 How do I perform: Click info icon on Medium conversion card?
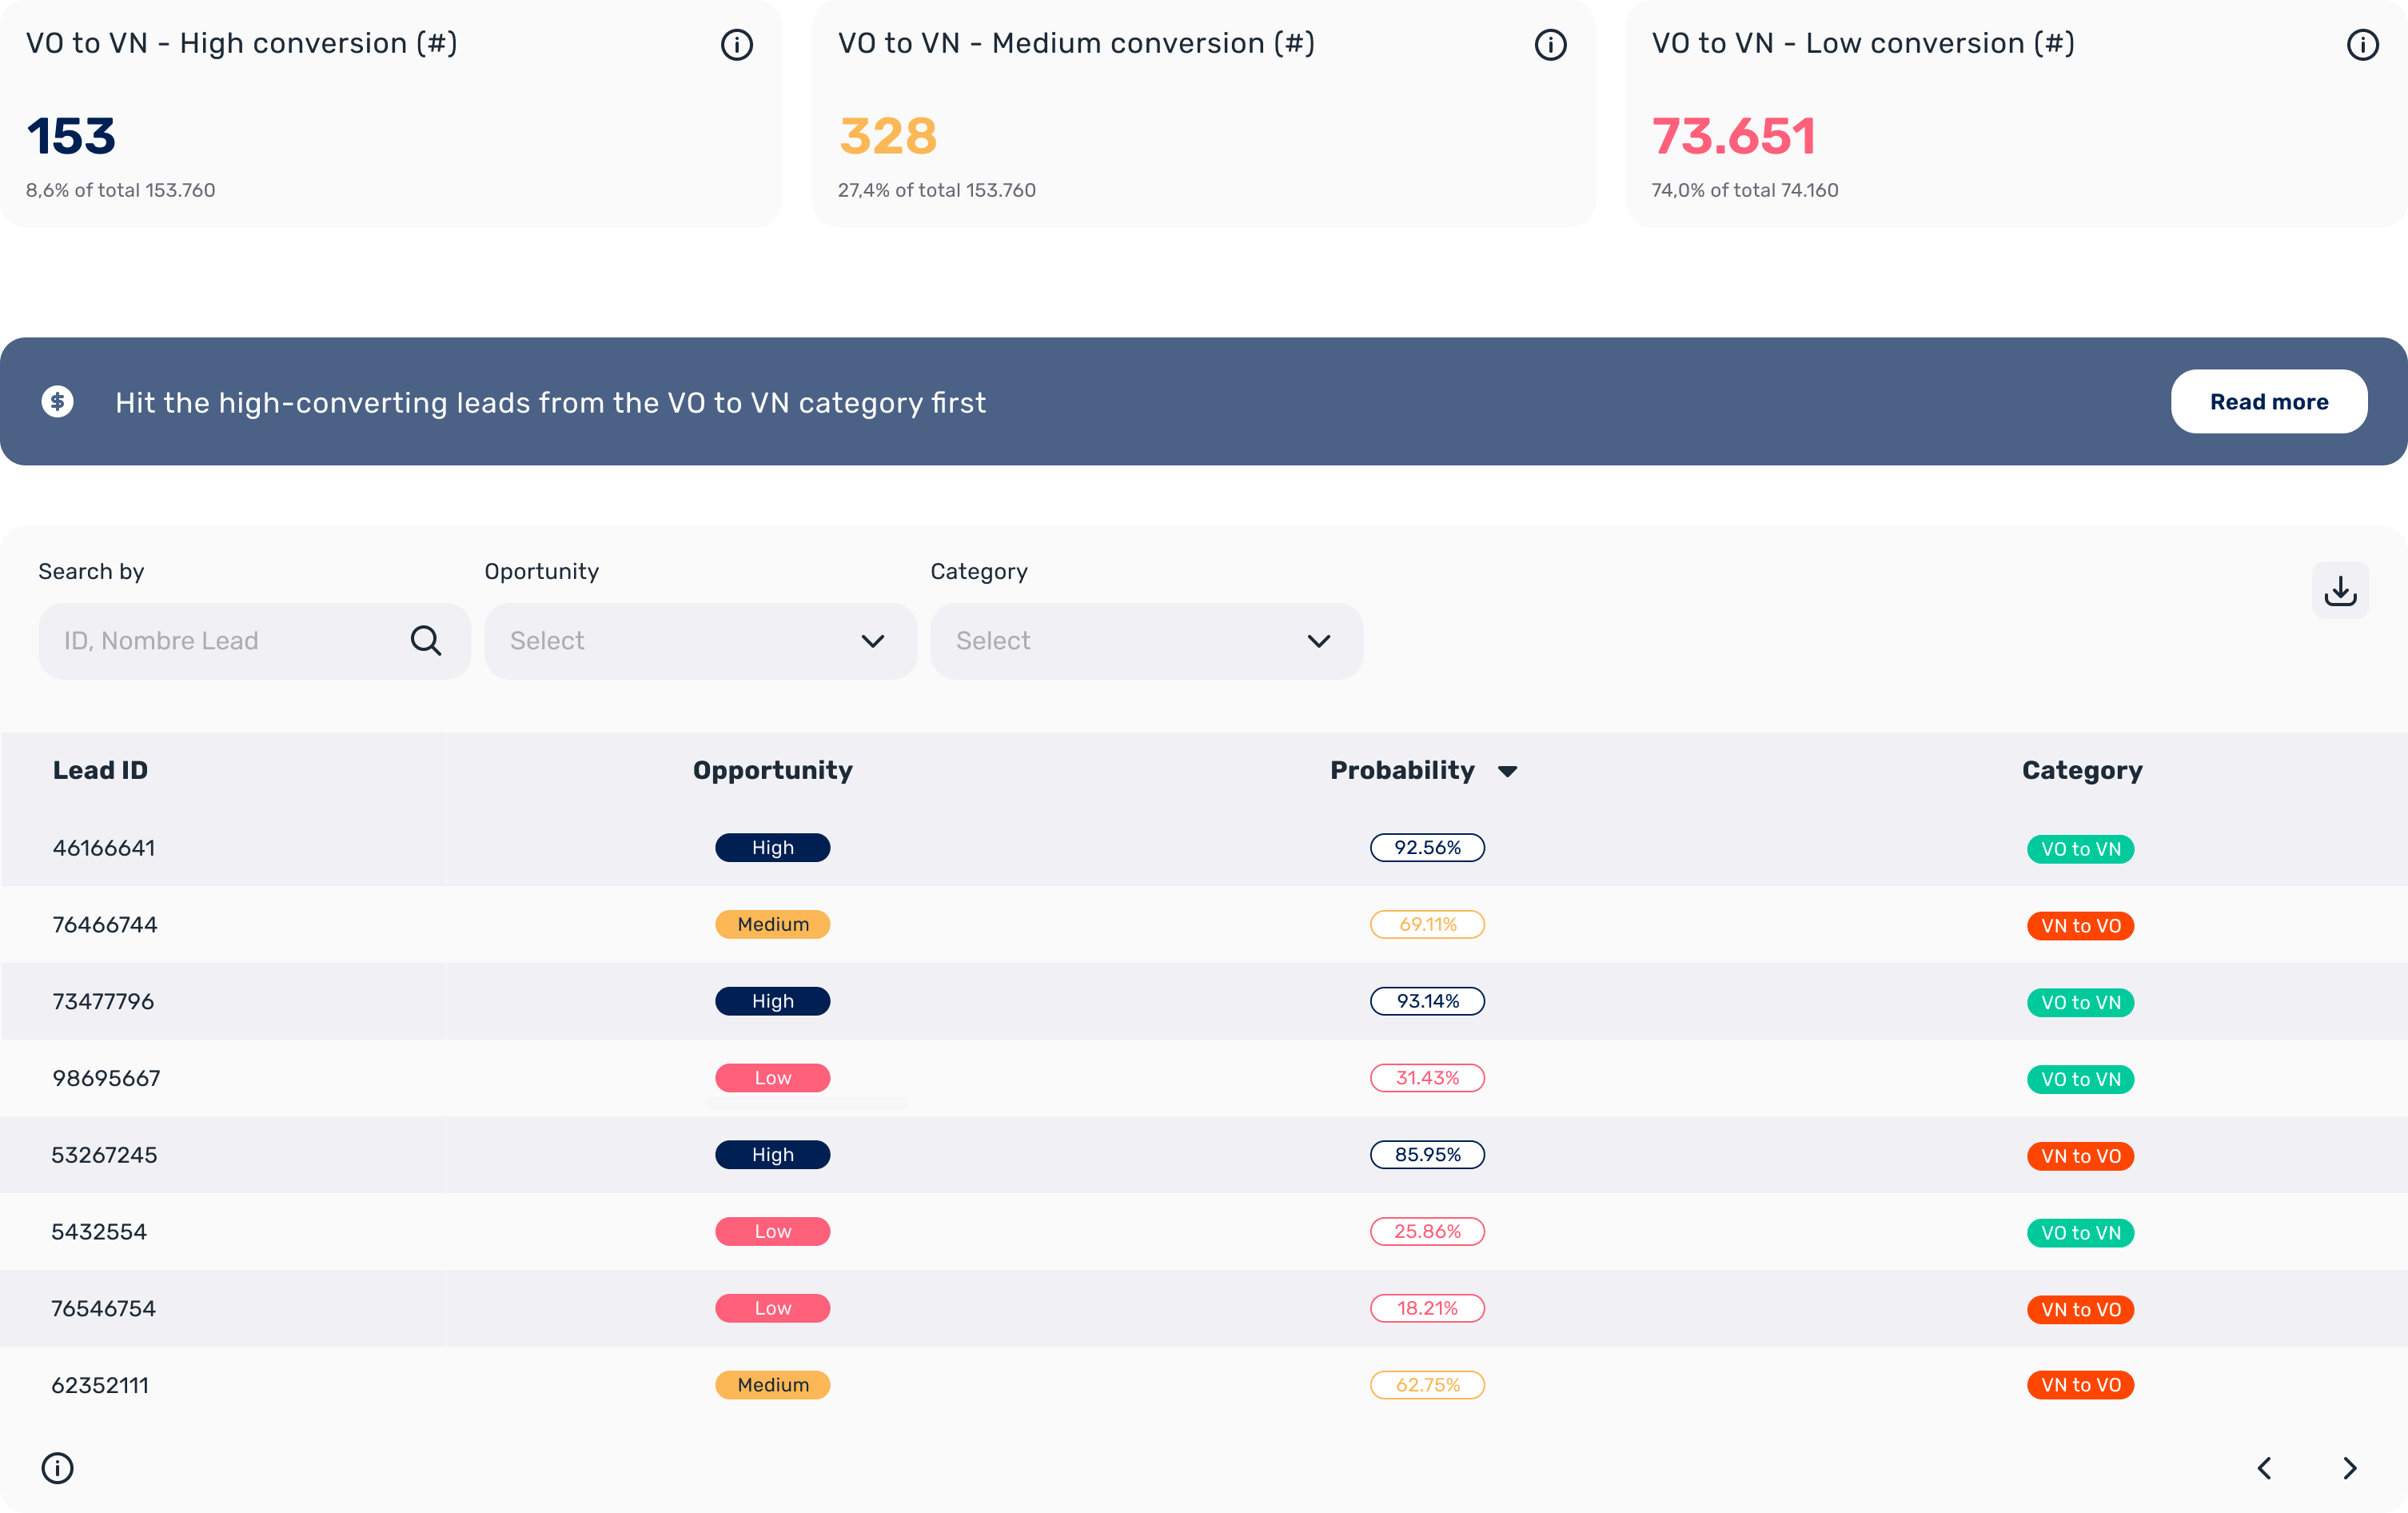tap(1550, 45)
